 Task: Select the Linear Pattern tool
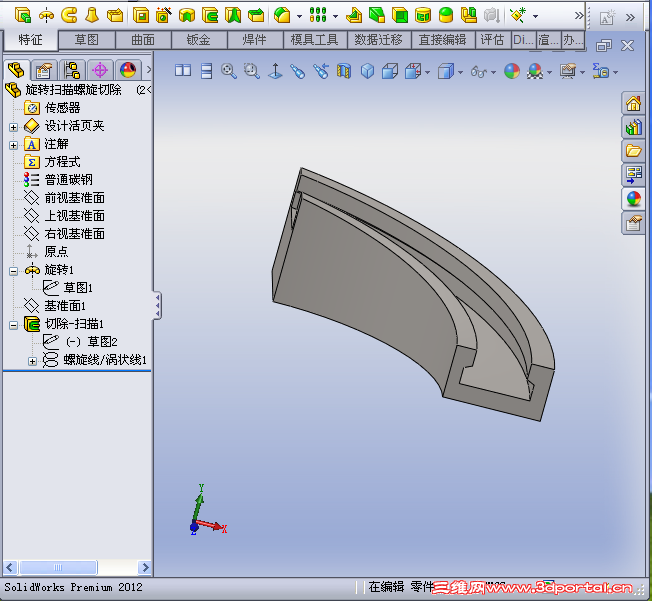coord(318,15)
